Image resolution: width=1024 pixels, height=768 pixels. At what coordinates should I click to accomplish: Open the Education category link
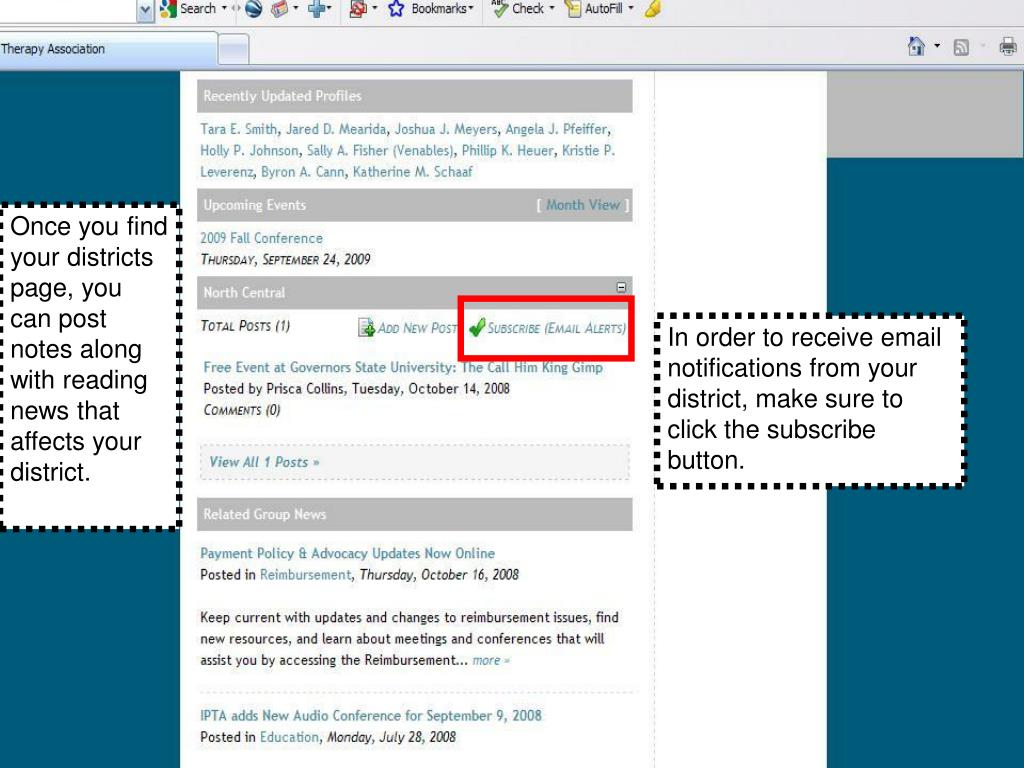click(x=289, y=737)
